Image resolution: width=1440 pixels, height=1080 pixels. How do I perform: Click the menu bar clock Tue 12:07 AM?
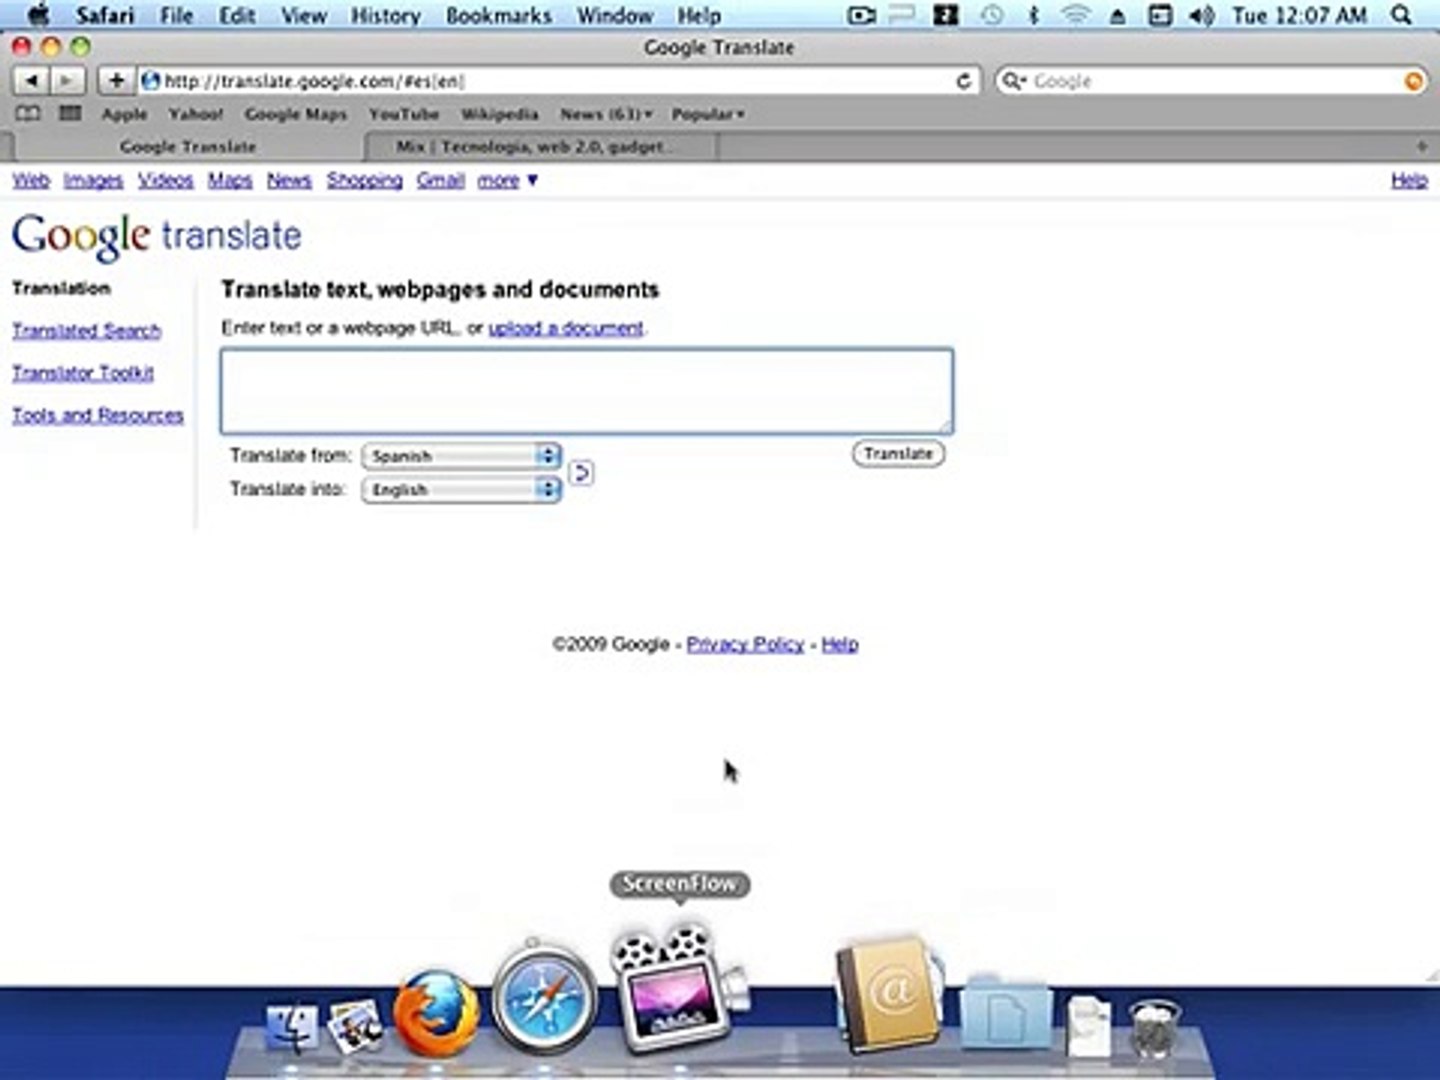1299,15
